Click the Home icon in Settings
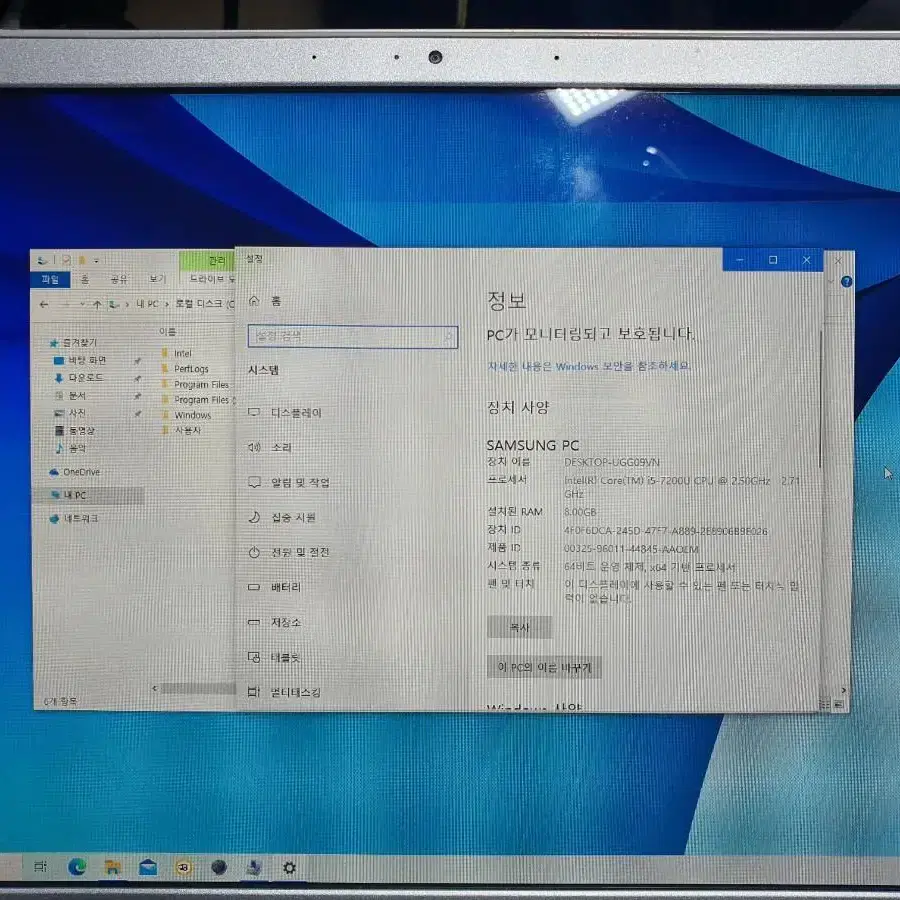 point(254,300)
